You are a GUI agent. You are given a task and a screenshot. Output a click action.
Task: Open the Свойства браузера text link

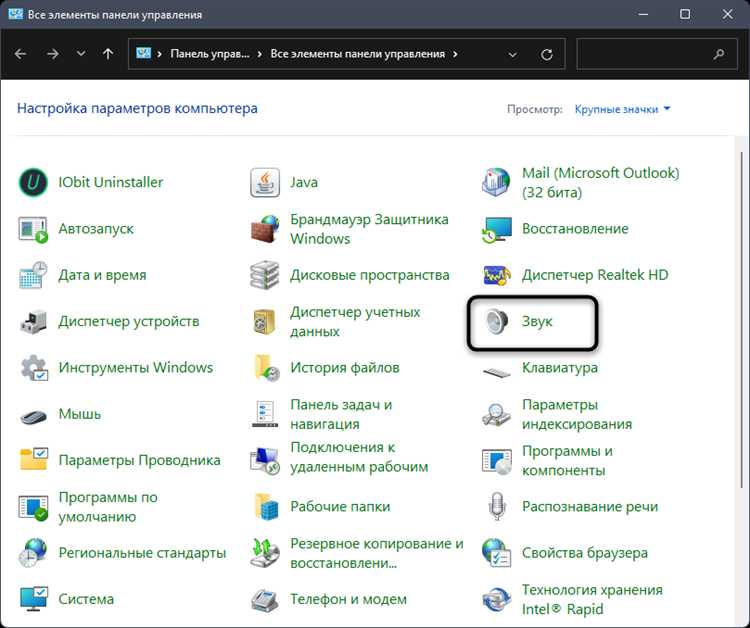[585, 553]
